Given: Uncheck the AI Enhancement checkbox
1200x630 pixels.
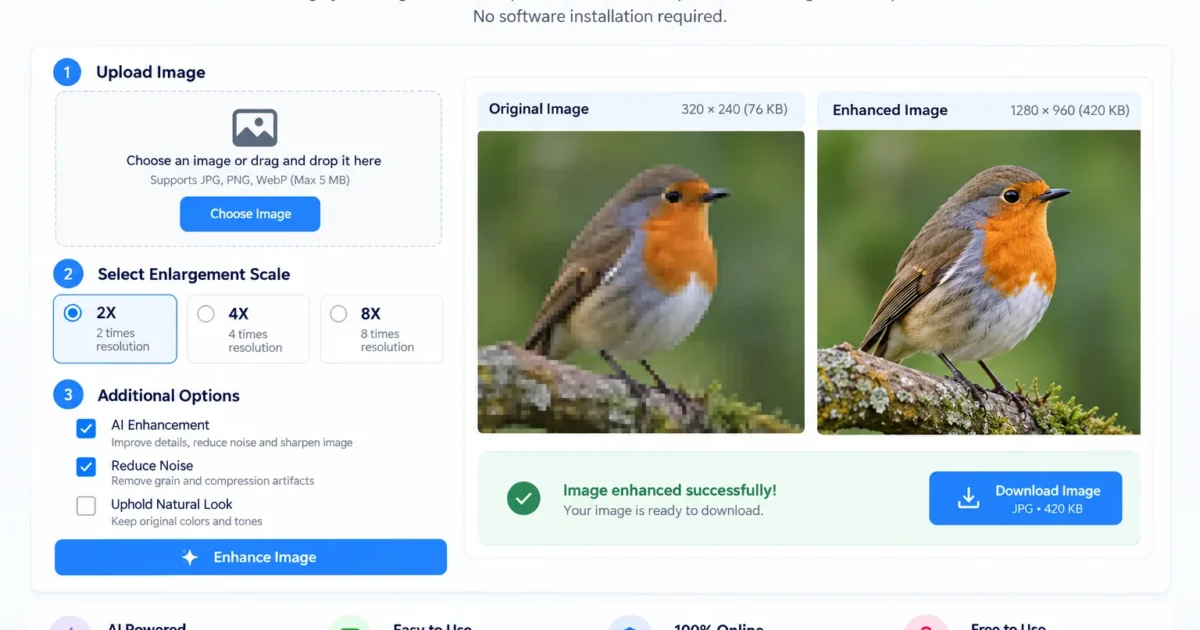Looking at the screenshot, I should point(86,428).
